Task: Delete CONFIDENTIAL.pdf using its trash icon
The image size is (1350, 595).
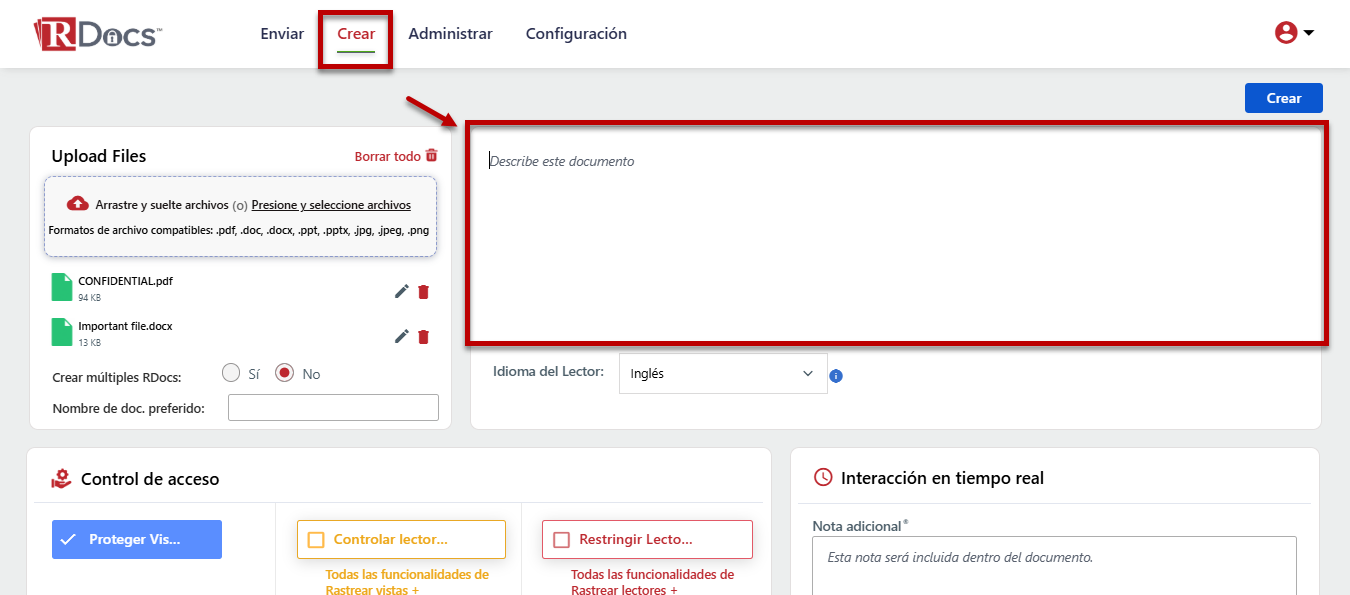Action: pyautogui.click(x=424, y=292)
